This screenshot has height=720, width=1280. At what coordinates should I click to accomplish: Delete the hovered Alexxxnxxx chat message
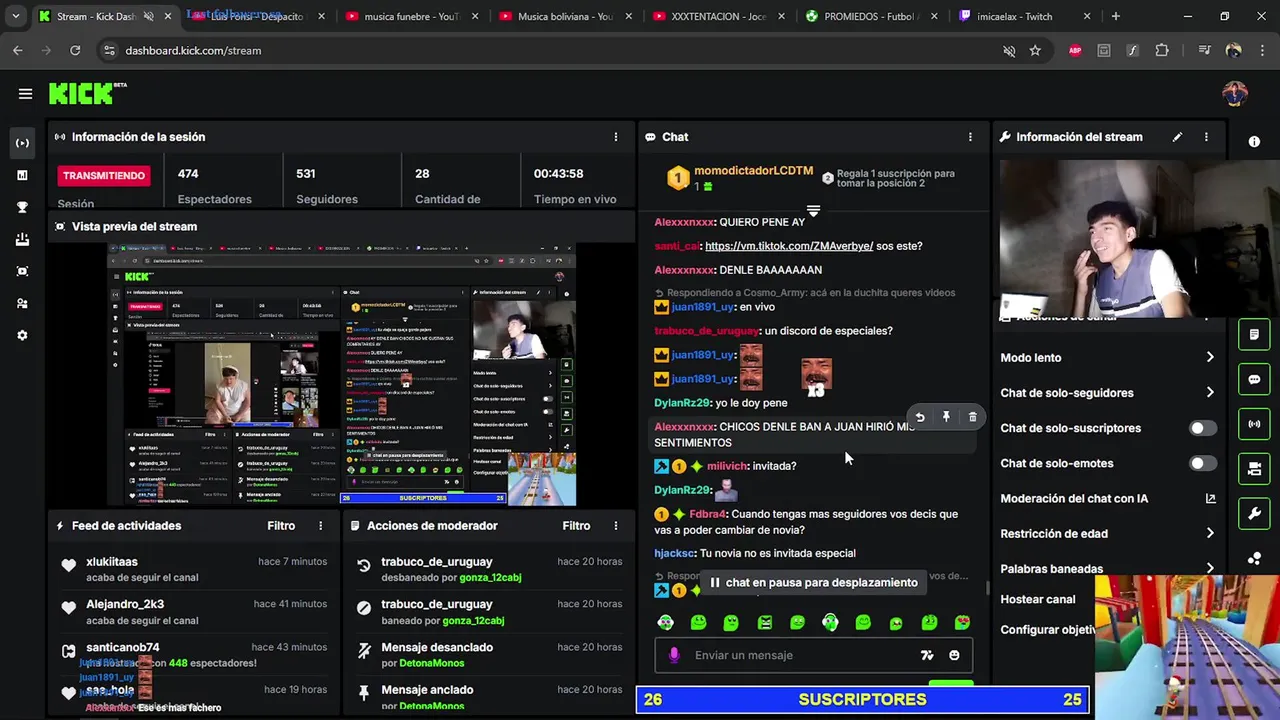pos(972,417)
